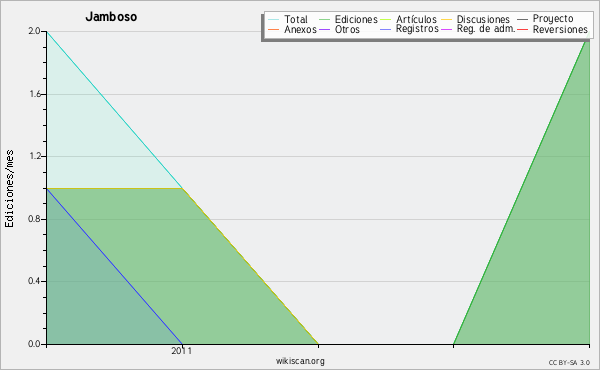The width and height of the screenshot is (600, 370).
Task: Click the 0.0 y-axis tick label
Action: point(34,344)
